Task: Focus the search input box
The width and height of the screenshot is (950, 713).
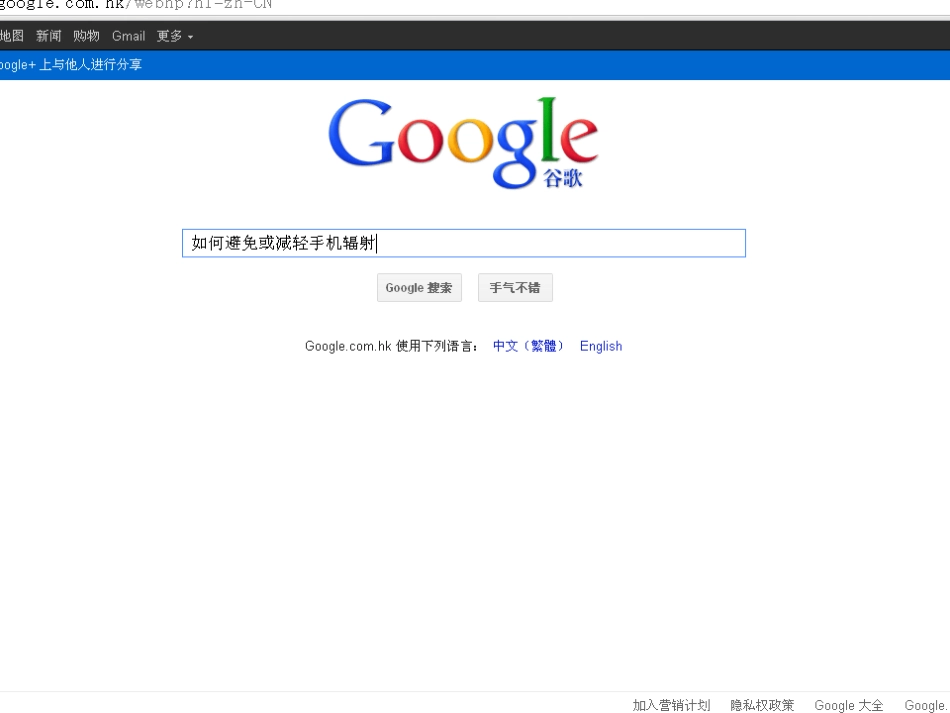Action: pos(463,243)
